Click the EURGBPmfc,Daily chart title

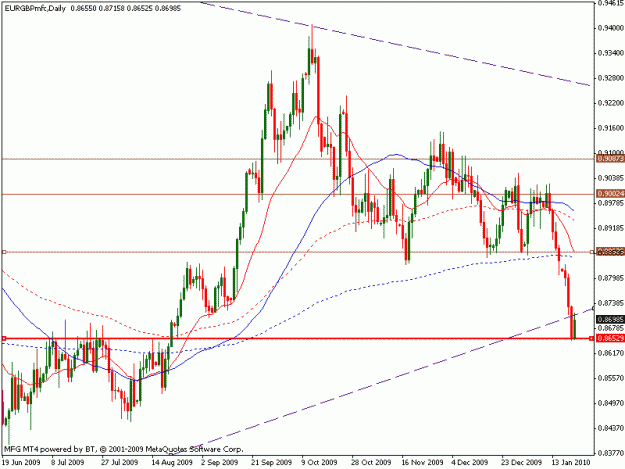pyautogui.click(x=35, y=8)
